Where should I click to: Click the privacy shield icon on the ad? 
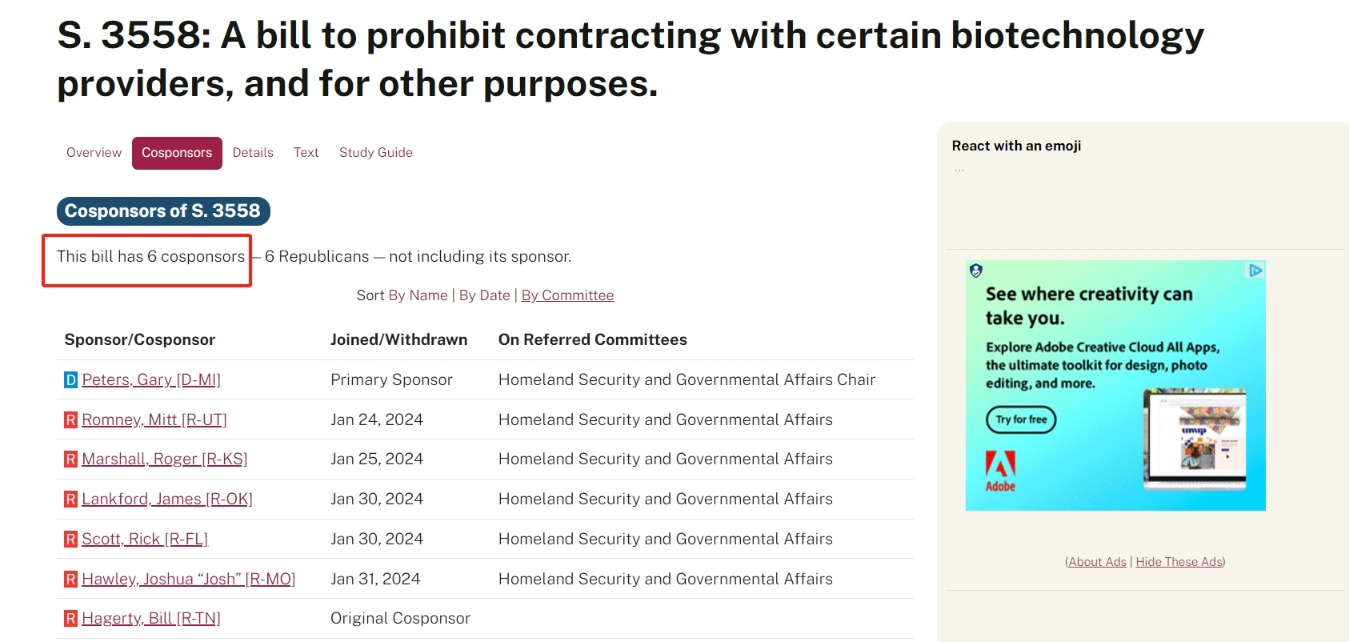pyautogui.click(x=976, y=270)
